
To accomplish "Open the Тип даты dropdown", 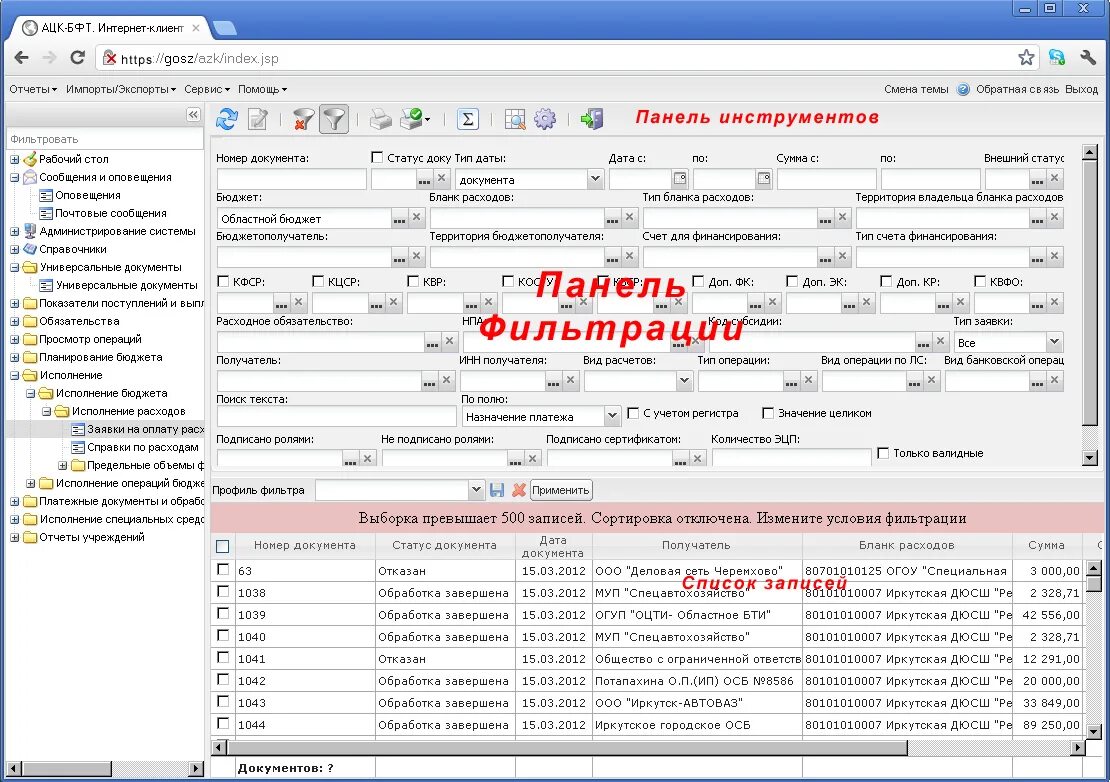I will tap(595, 179).
